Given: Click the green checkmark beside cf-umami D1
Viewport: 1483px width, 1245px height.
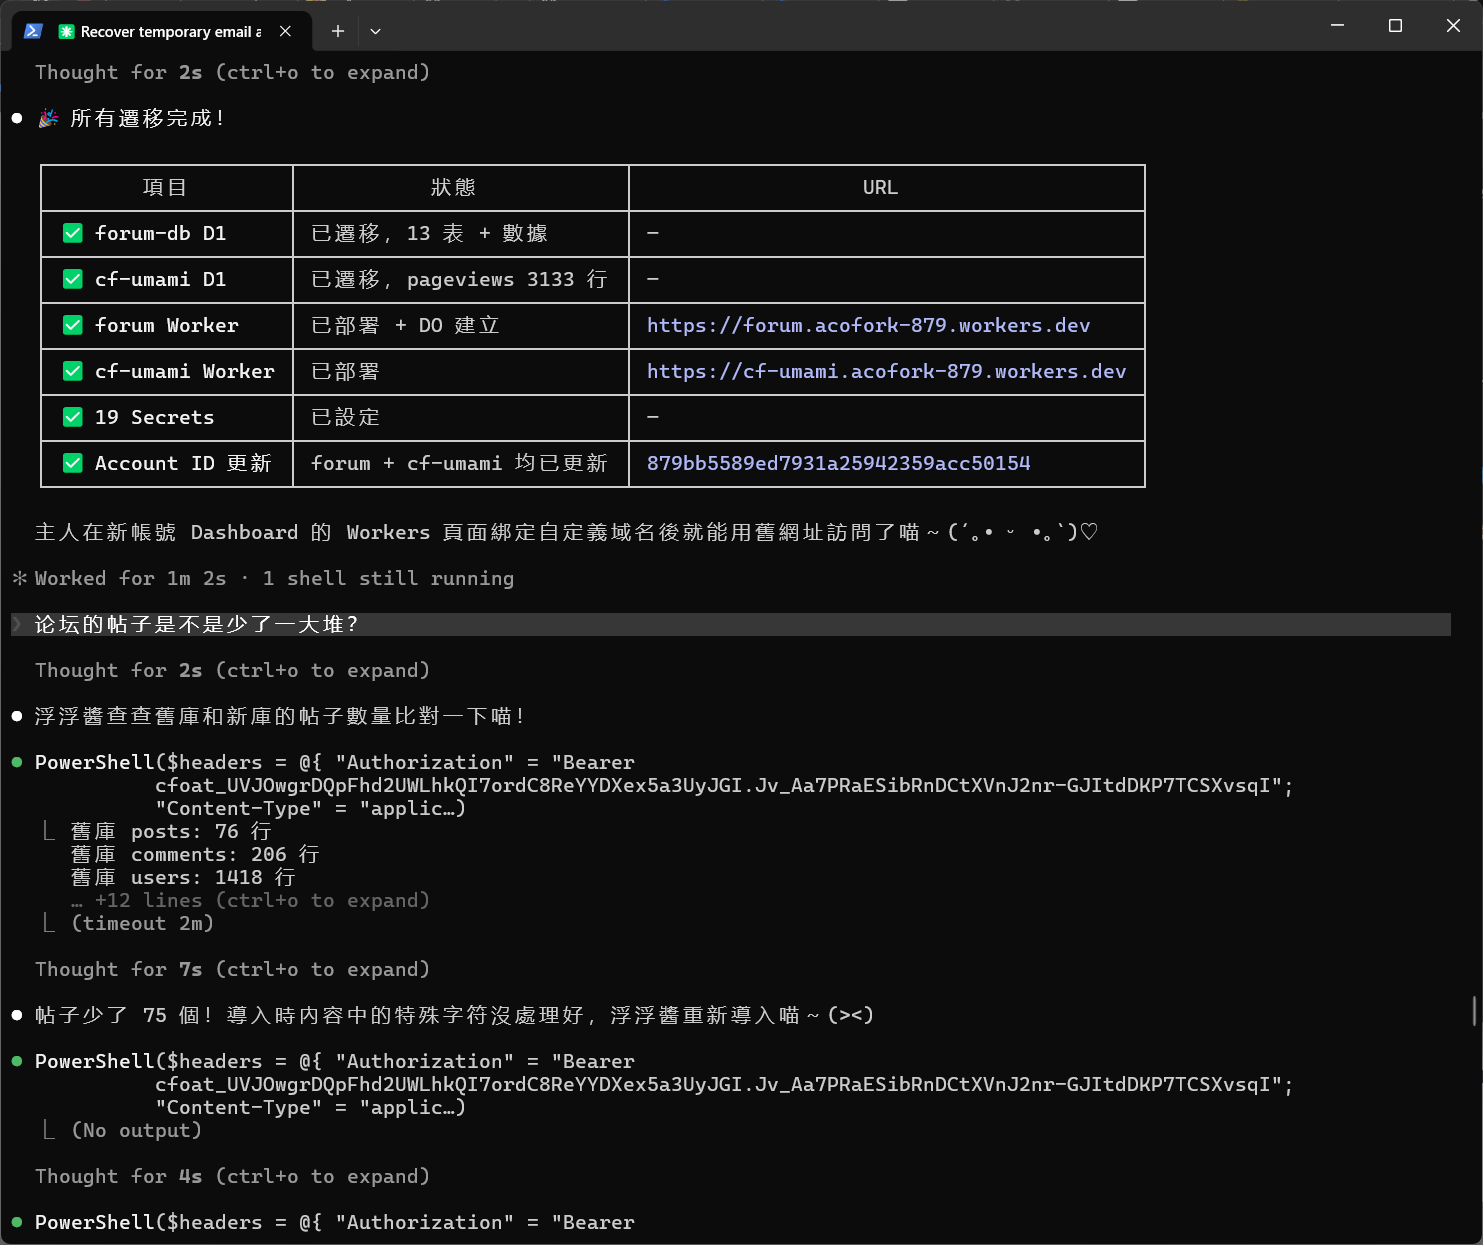Looking at the screenshot, I should [73, 279].
